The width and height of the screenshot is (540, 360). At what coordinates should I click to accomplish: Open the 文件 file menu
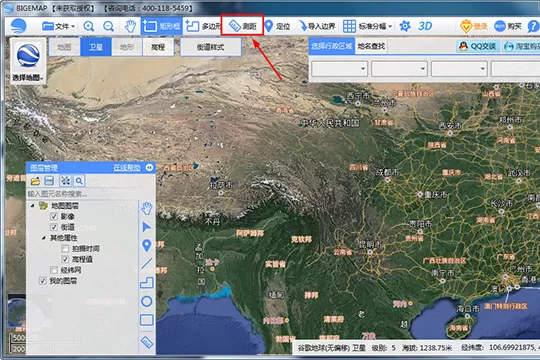click(x=58, y=26)
